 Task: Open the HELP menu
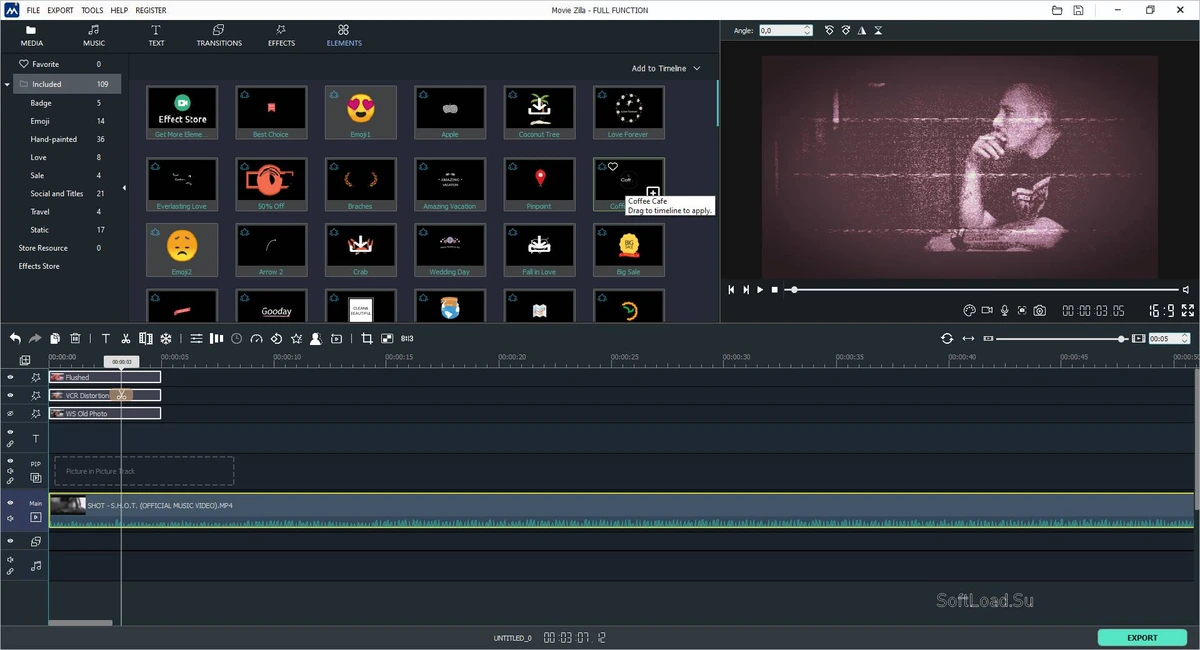point(119,10)
